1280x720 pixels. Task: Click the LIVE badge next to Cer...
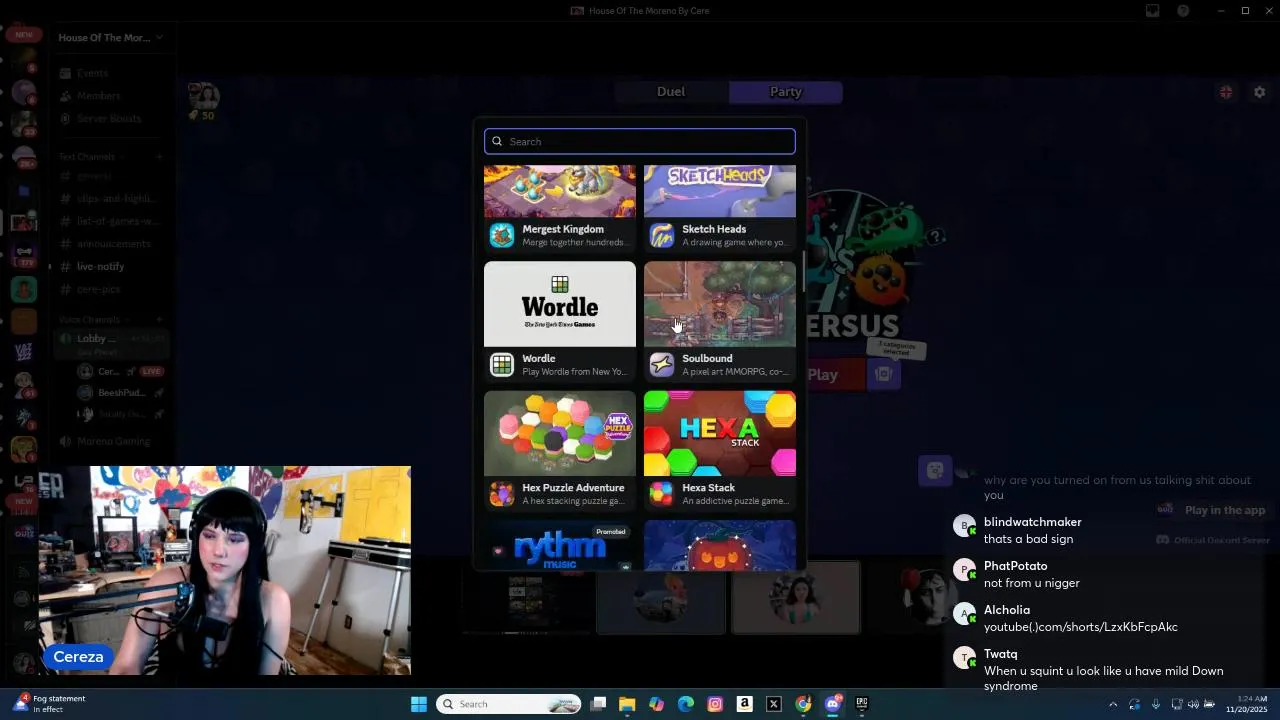tap(151, 371)
